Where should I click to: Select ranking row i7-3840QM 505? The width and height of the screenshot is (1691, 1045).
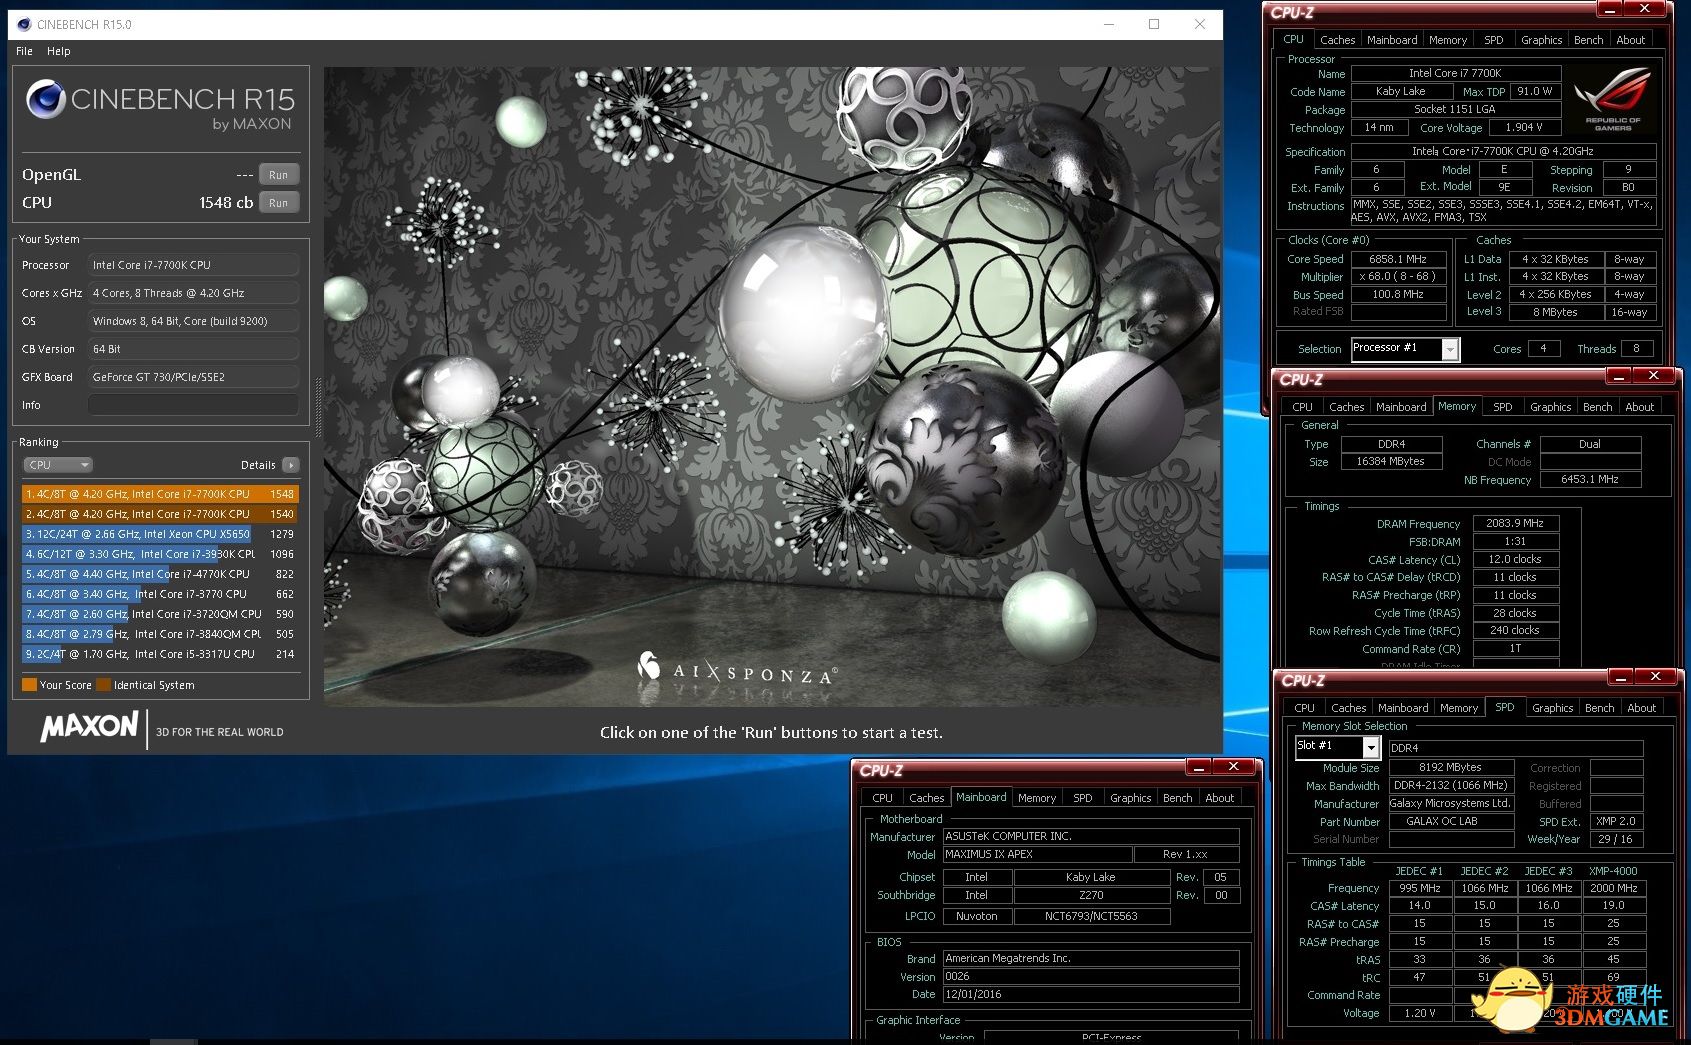coord(160,634)
